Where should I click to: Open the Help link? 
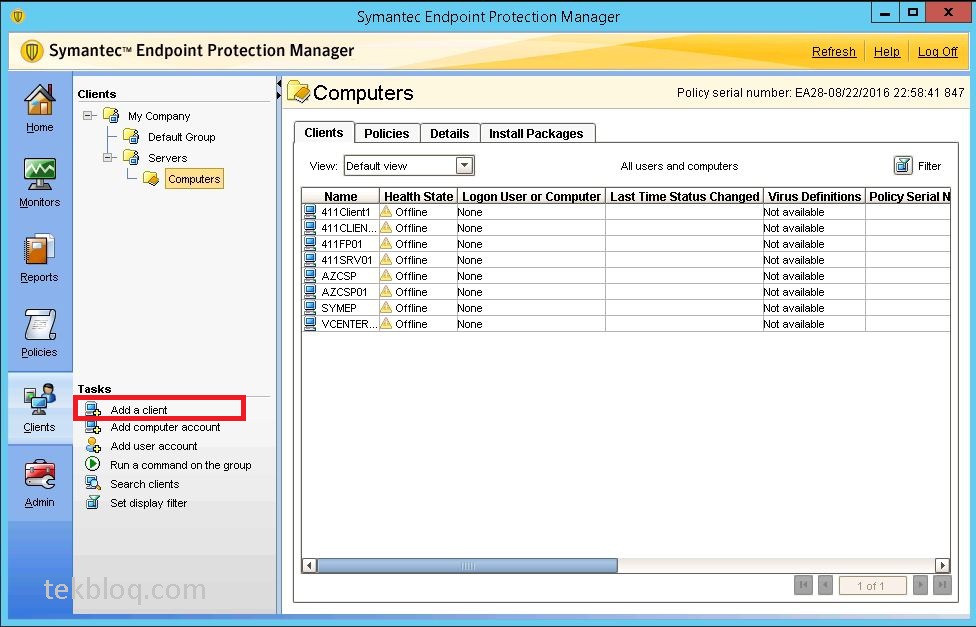tap(887, 52)
